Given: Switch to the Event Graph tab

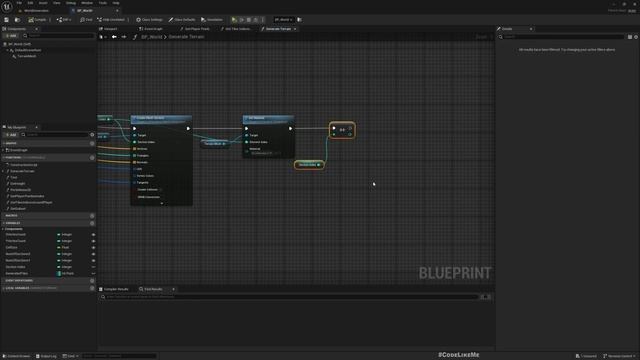Looking at the screenshot, I should pyautogui.click(x=151, y=29).
